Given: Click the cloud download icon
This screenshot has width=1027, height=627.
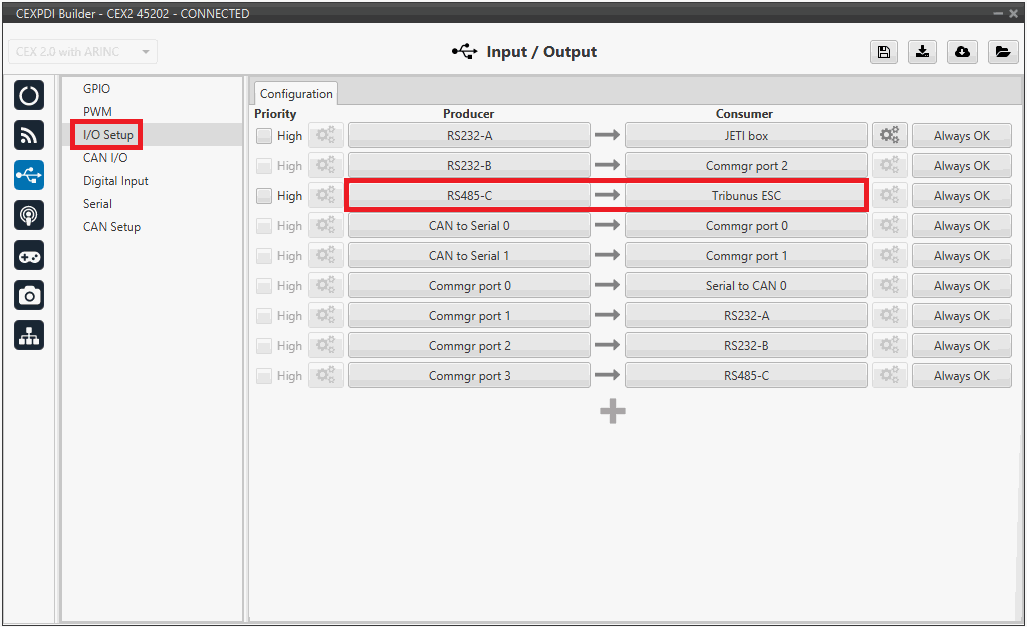Looking at the screenshot, I should [962, 52].
